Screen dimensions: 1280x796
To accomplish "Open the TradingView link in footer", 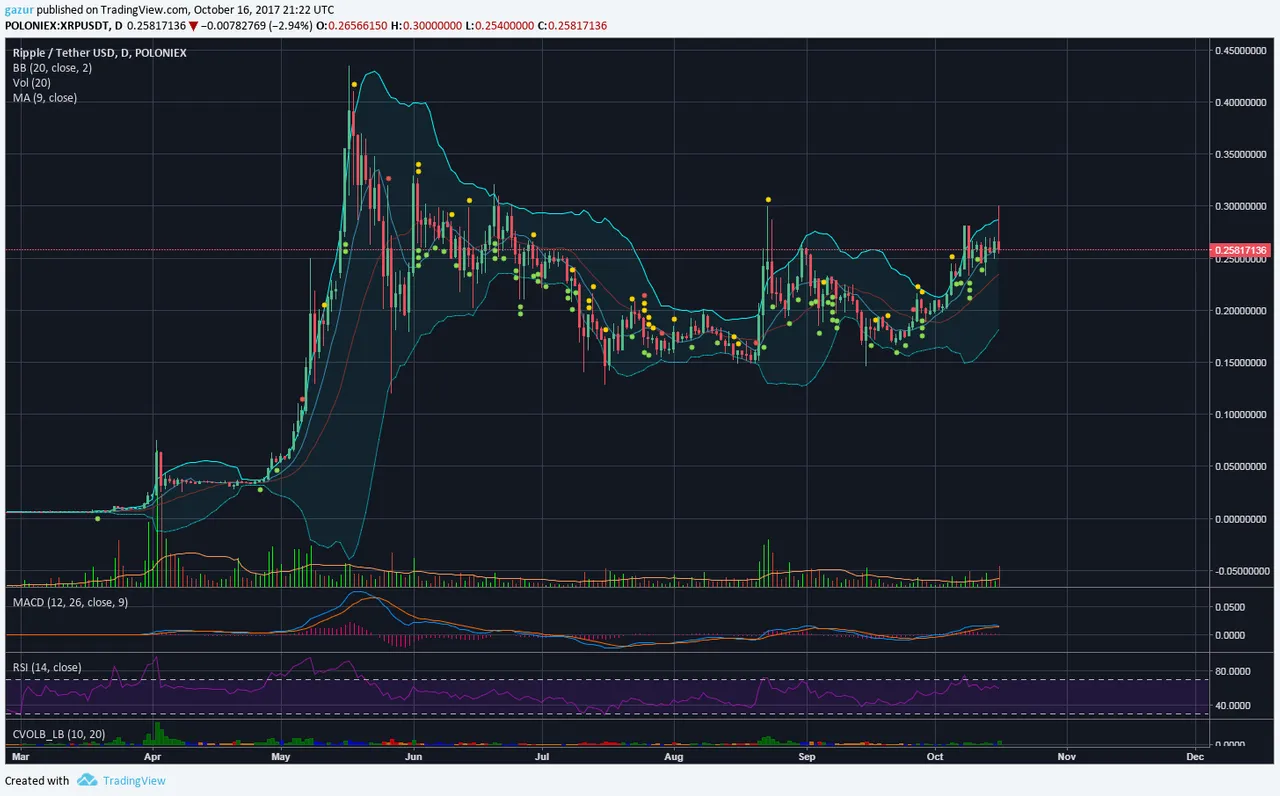I will (x=134, y=781).
